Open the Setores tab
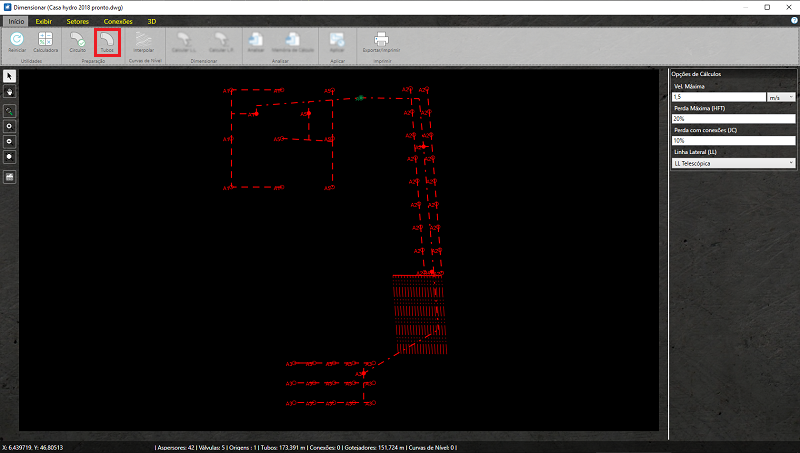Image resolution: width=800 pixels, height=453 pixels. point(77,20)
